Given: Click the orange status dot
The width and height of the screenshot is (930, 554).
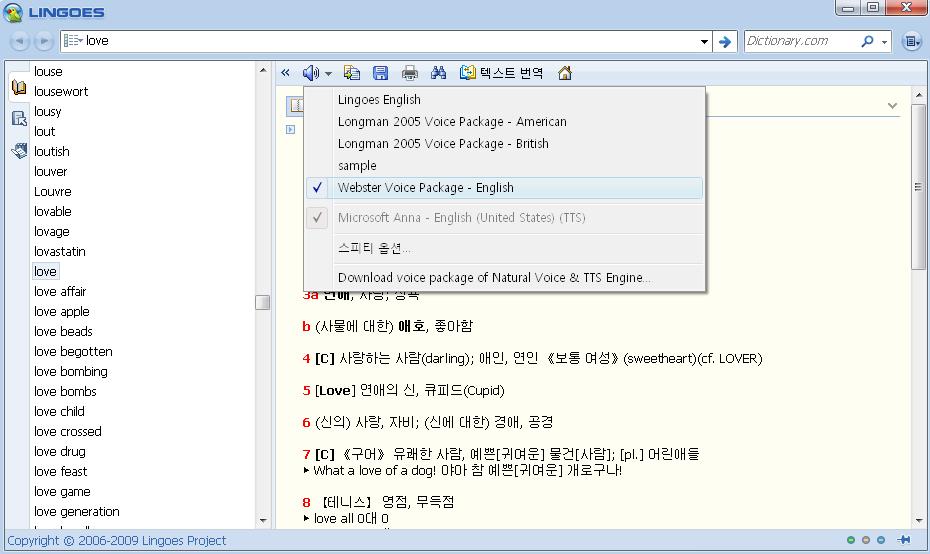Looking at the screenshot, I should click(866, 540).
